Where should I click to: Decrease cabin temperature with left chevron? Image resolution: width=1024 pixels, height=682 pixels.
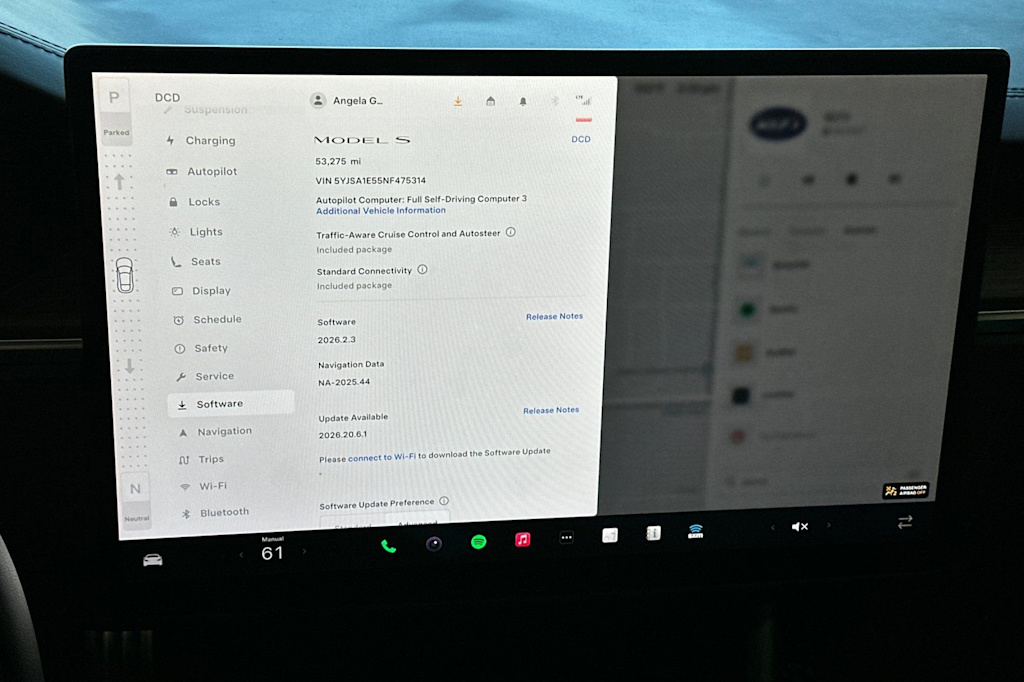[241, 555]
